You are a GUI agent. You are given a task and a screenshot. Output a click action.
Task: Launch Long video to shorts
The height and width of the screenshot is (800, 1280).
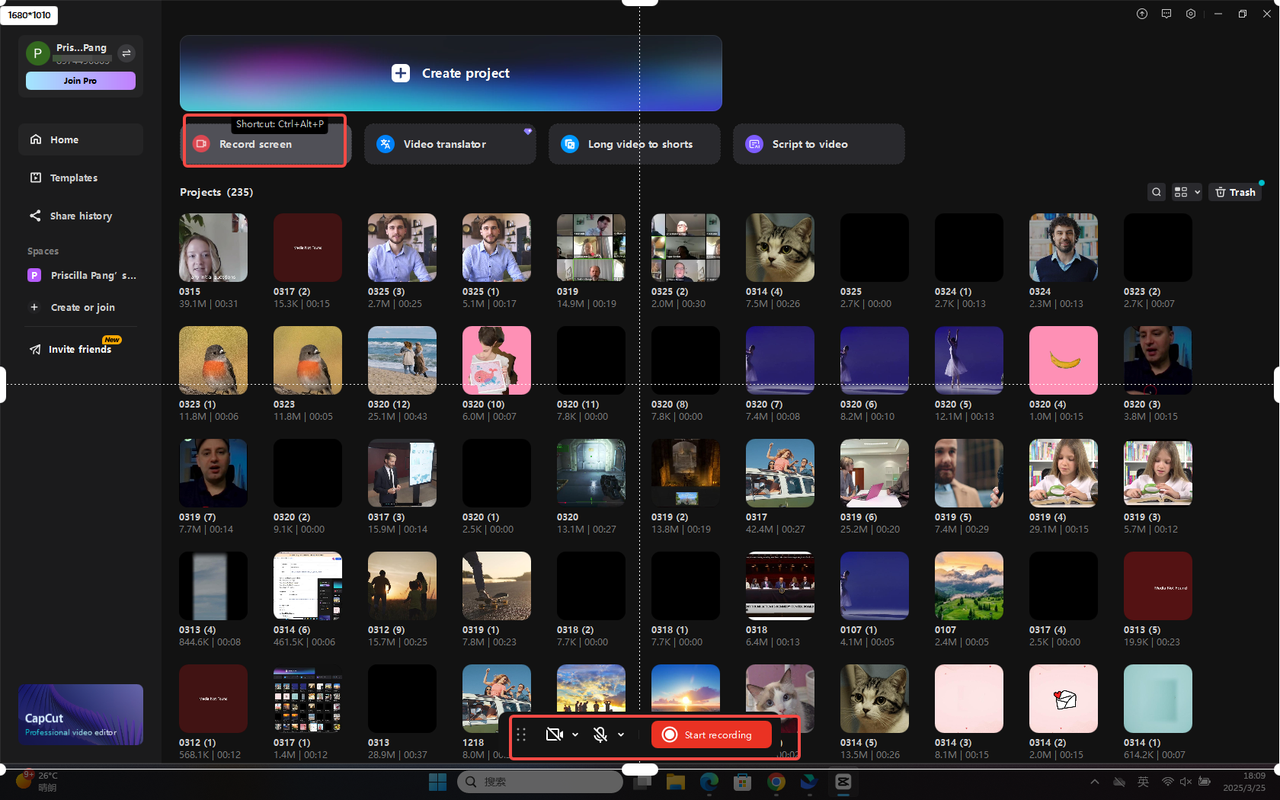[x=634, y=144]
